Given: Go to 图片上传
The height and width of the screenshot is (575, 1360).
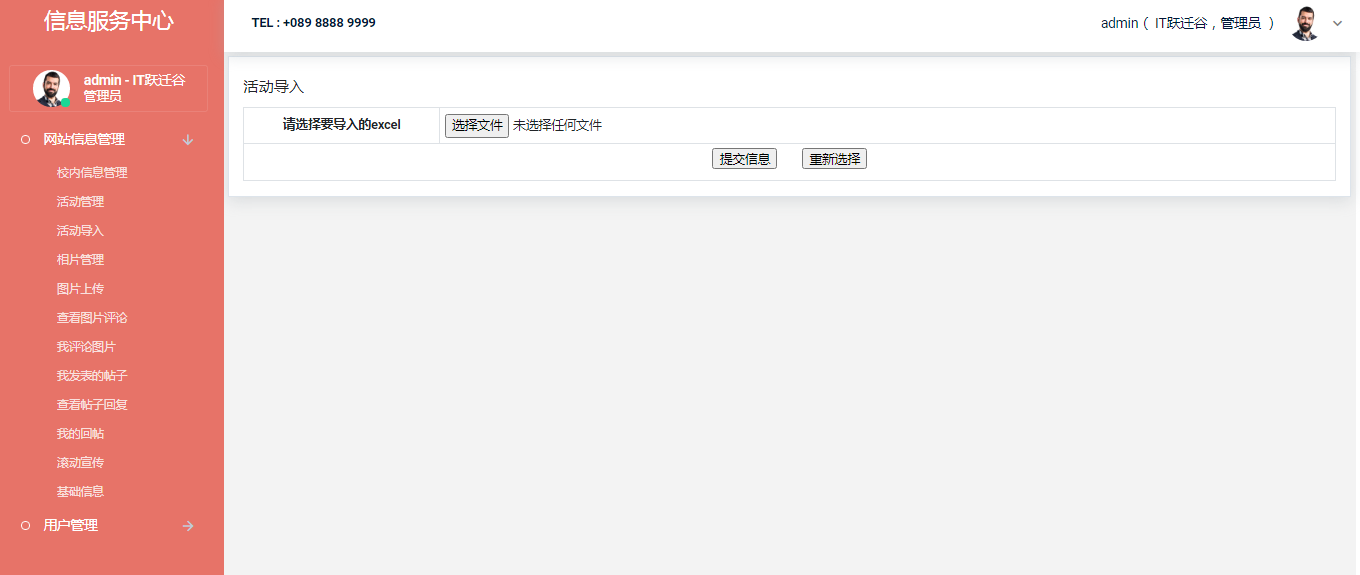Looking at the screenshot, I should [x=80, y=288].
